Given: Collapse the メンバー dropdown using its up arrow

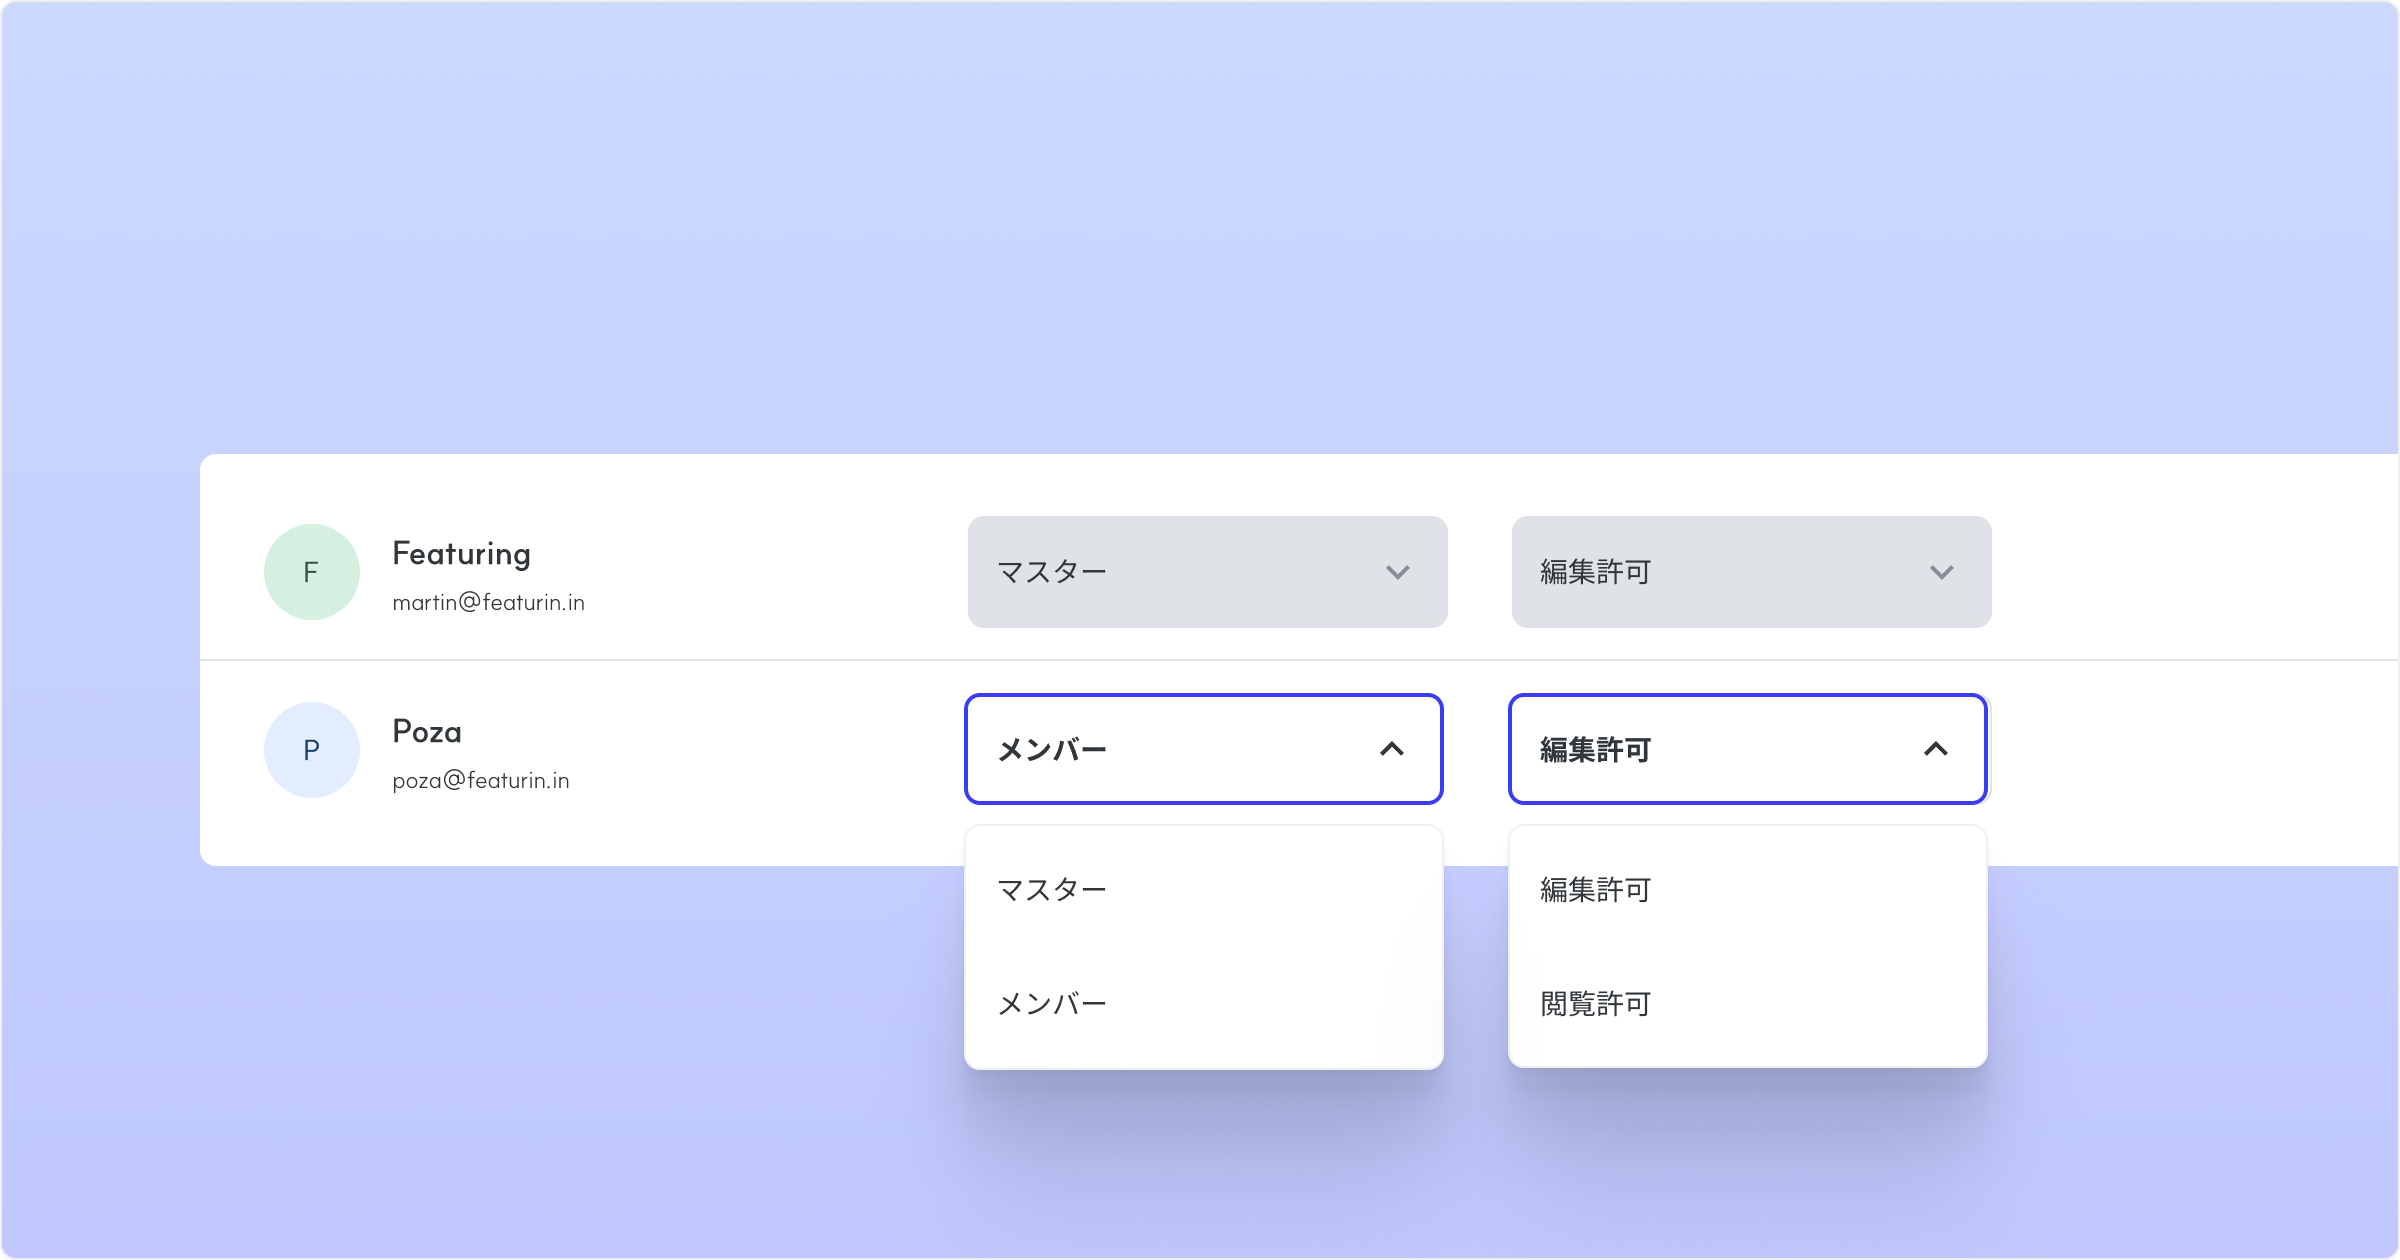Looking at the screenshot, I should (x=1391, y=749).
